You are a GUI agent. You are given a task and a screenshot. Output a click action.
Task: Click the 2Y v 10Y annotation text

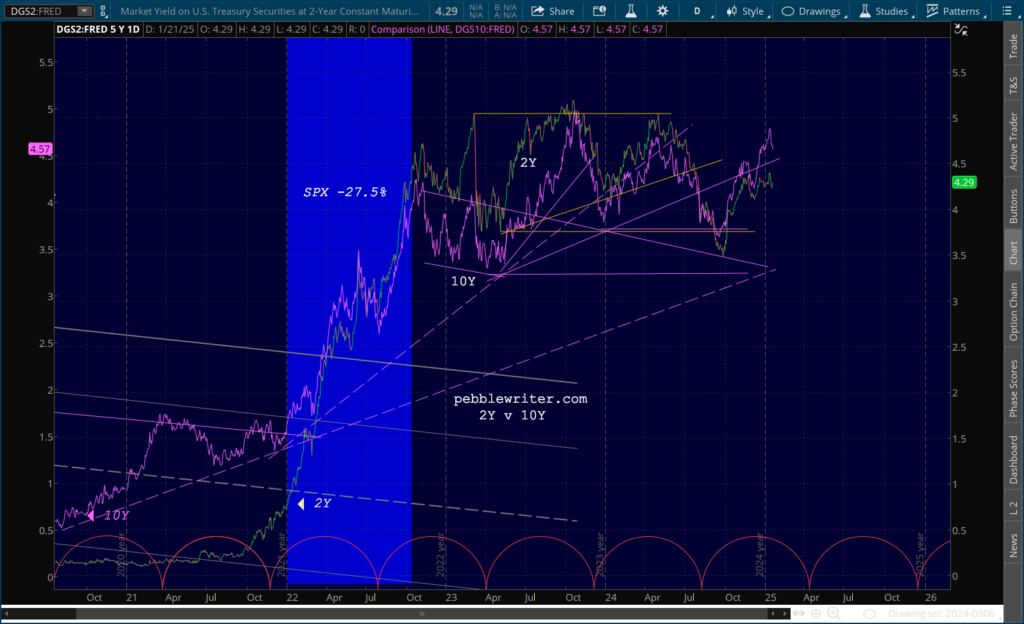coord(512,415)
